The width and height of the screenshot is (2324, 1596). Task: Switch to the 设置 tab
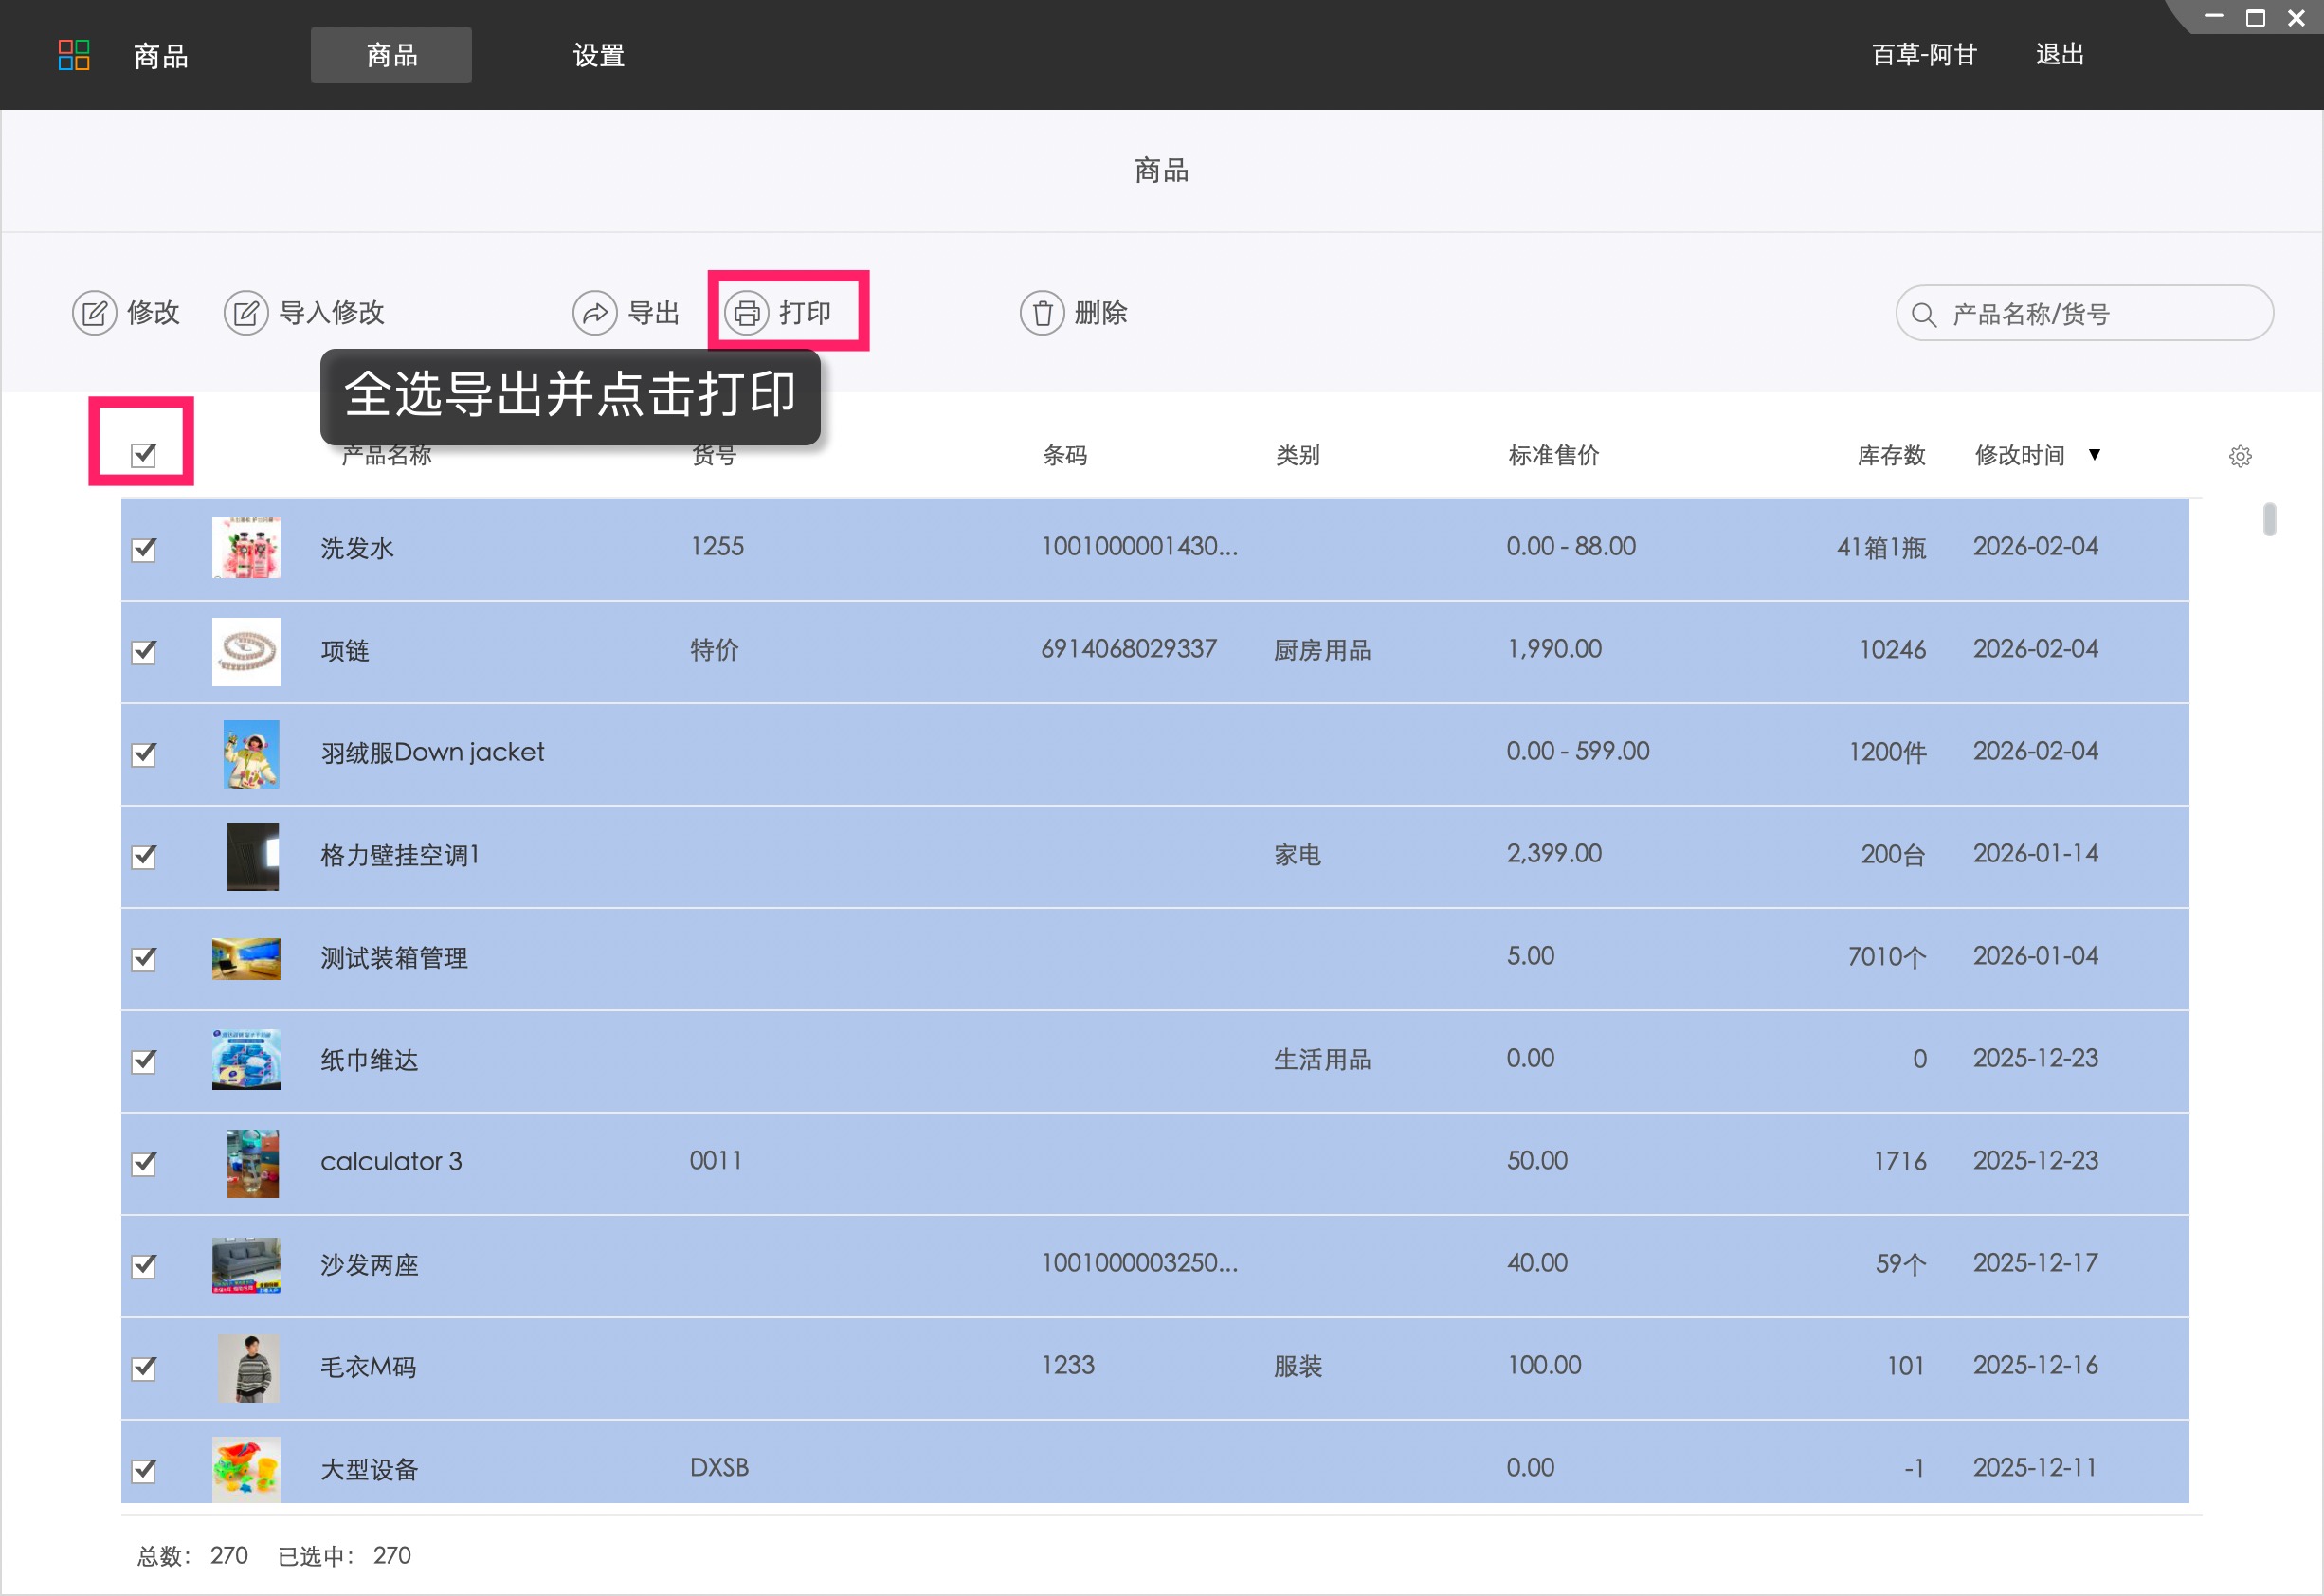(599, 55)
